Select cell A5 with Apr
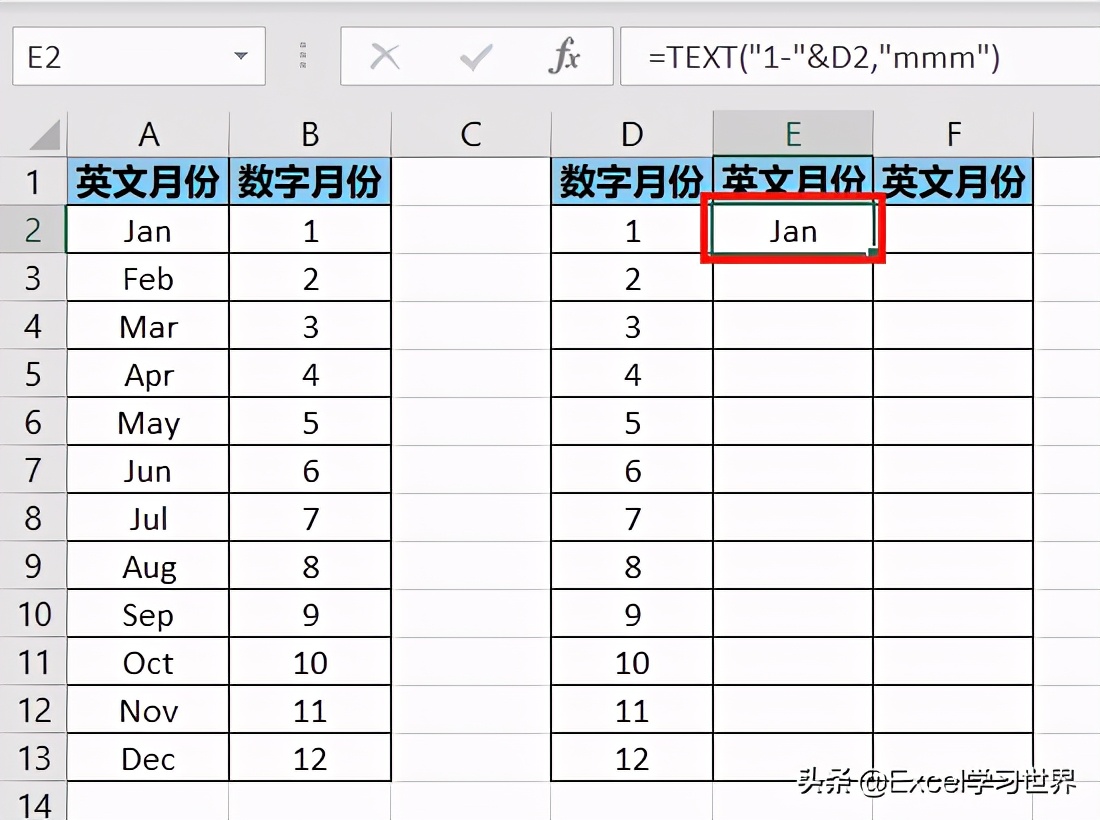This screenshot has height=820, width=1100. click(148, 374)
